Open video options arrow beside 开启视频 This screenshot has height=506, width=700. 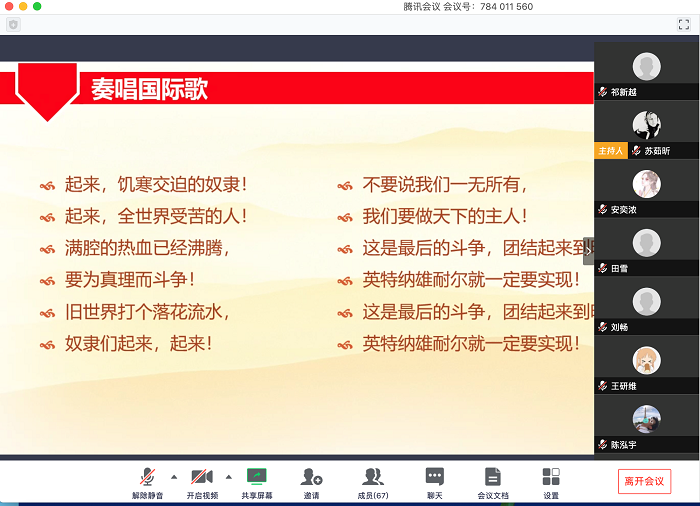228,476
